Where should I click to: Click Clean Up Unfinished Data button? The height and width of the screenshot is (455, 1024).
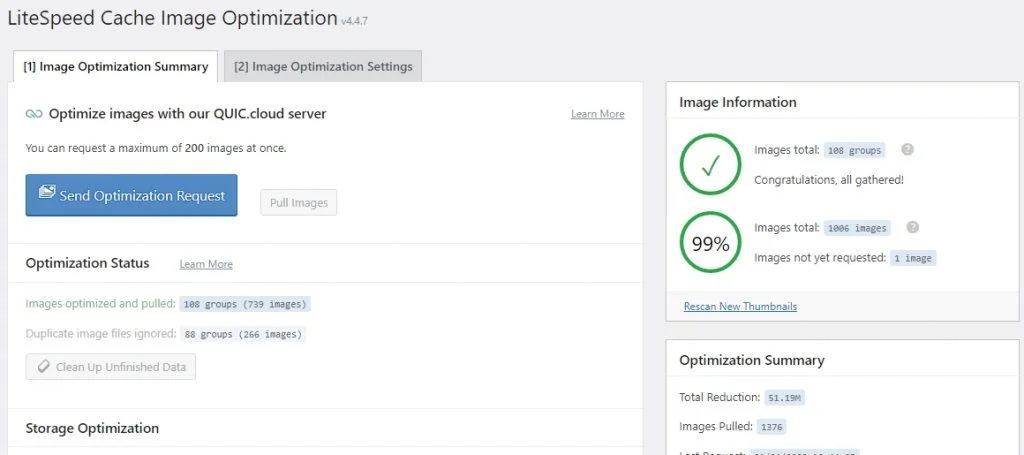point(110,367)
